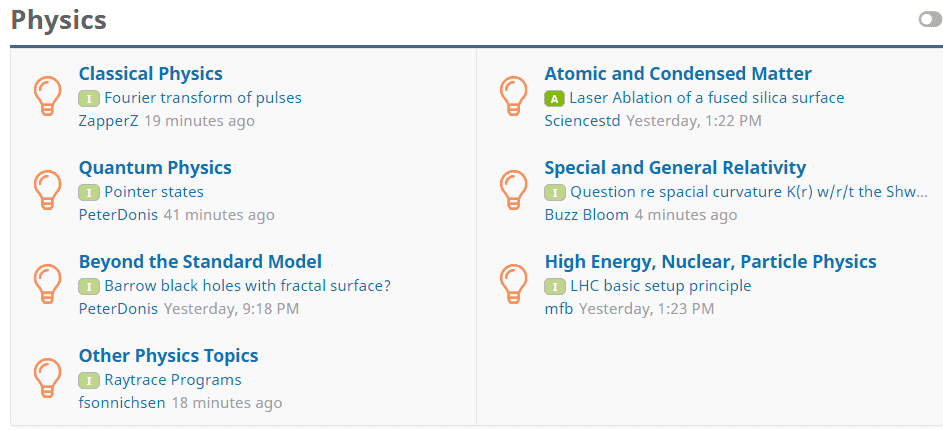Image resolution: width=943 pixels, height=430 pixels.
Task: Open Buzz Bloom's profile link
Action: (x=586, y=215)
